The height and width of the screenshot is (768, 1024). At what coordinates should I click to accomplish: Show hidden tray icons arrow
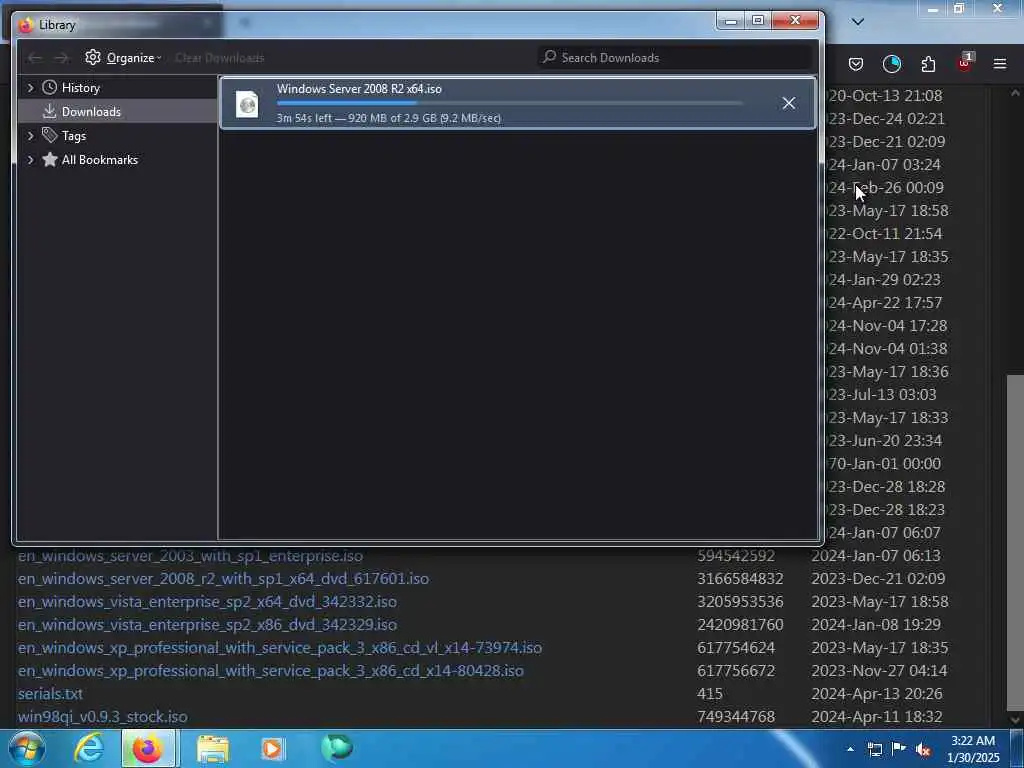[850, 749]
